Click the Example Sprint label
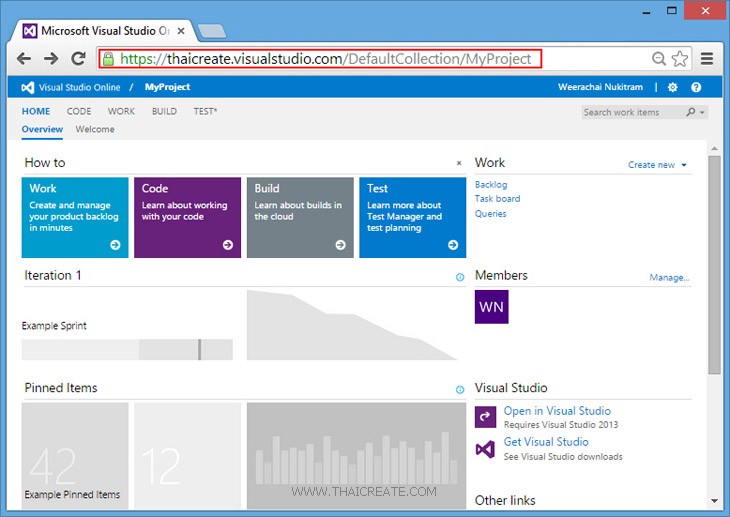 [x=54, y=326]
